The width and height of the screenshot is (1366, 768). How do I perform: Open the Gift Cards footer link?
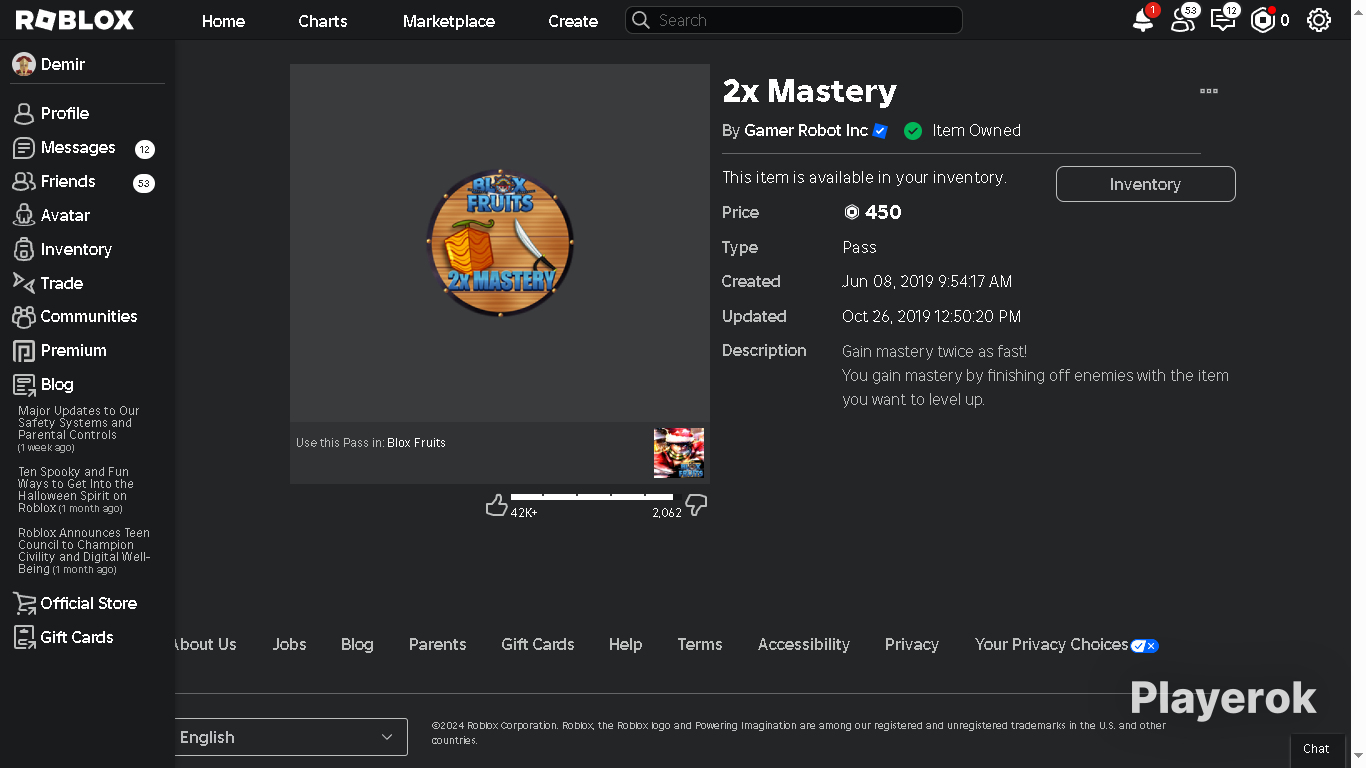pos(538,645)
